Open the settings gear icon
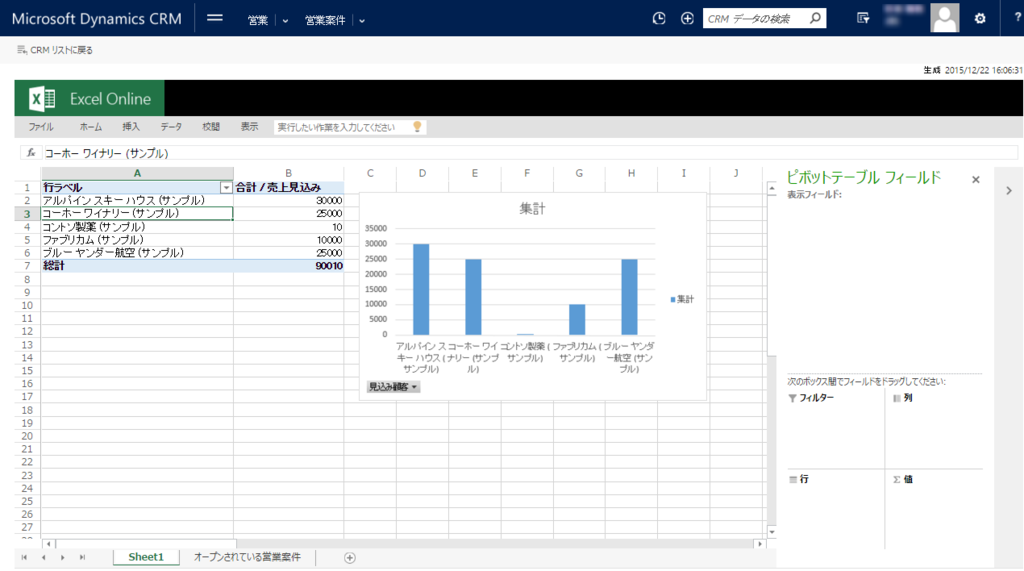1024x571 pixels. click(980, 18)
